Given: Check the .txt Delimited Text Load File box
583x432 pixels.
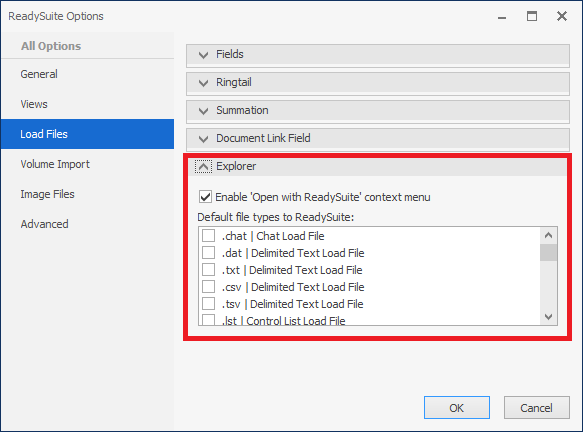Looking at the screenshot, I should coord(208,270).
